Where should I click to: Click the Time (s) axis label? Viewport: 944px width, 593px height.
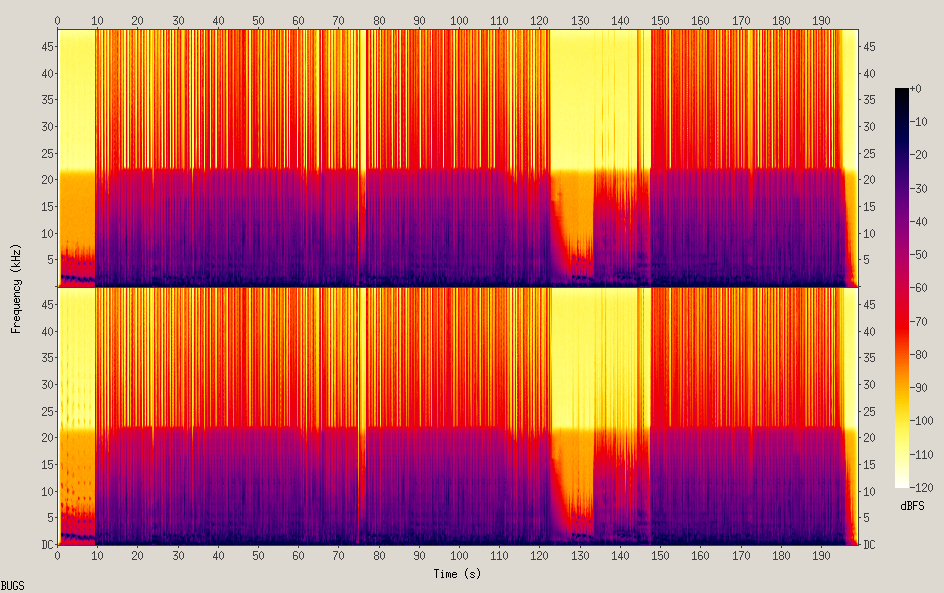click(458, 574)
